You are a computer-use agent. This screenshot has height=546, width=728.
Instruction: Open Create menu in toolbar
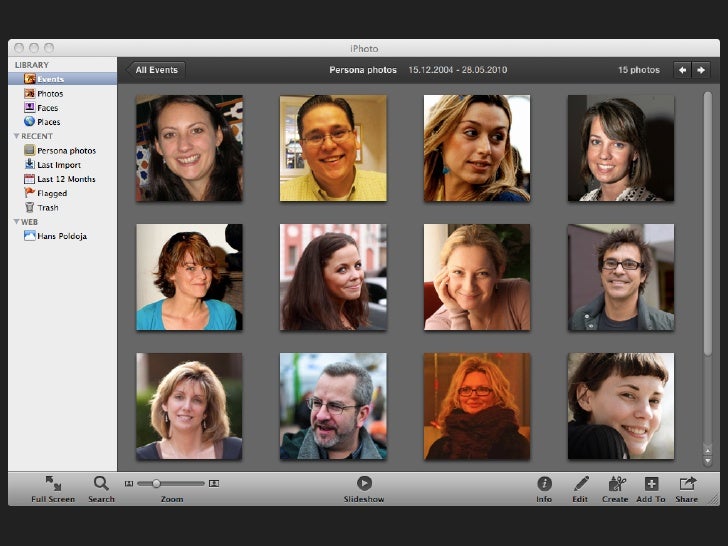pyautogui.click(x=615, y=489)
